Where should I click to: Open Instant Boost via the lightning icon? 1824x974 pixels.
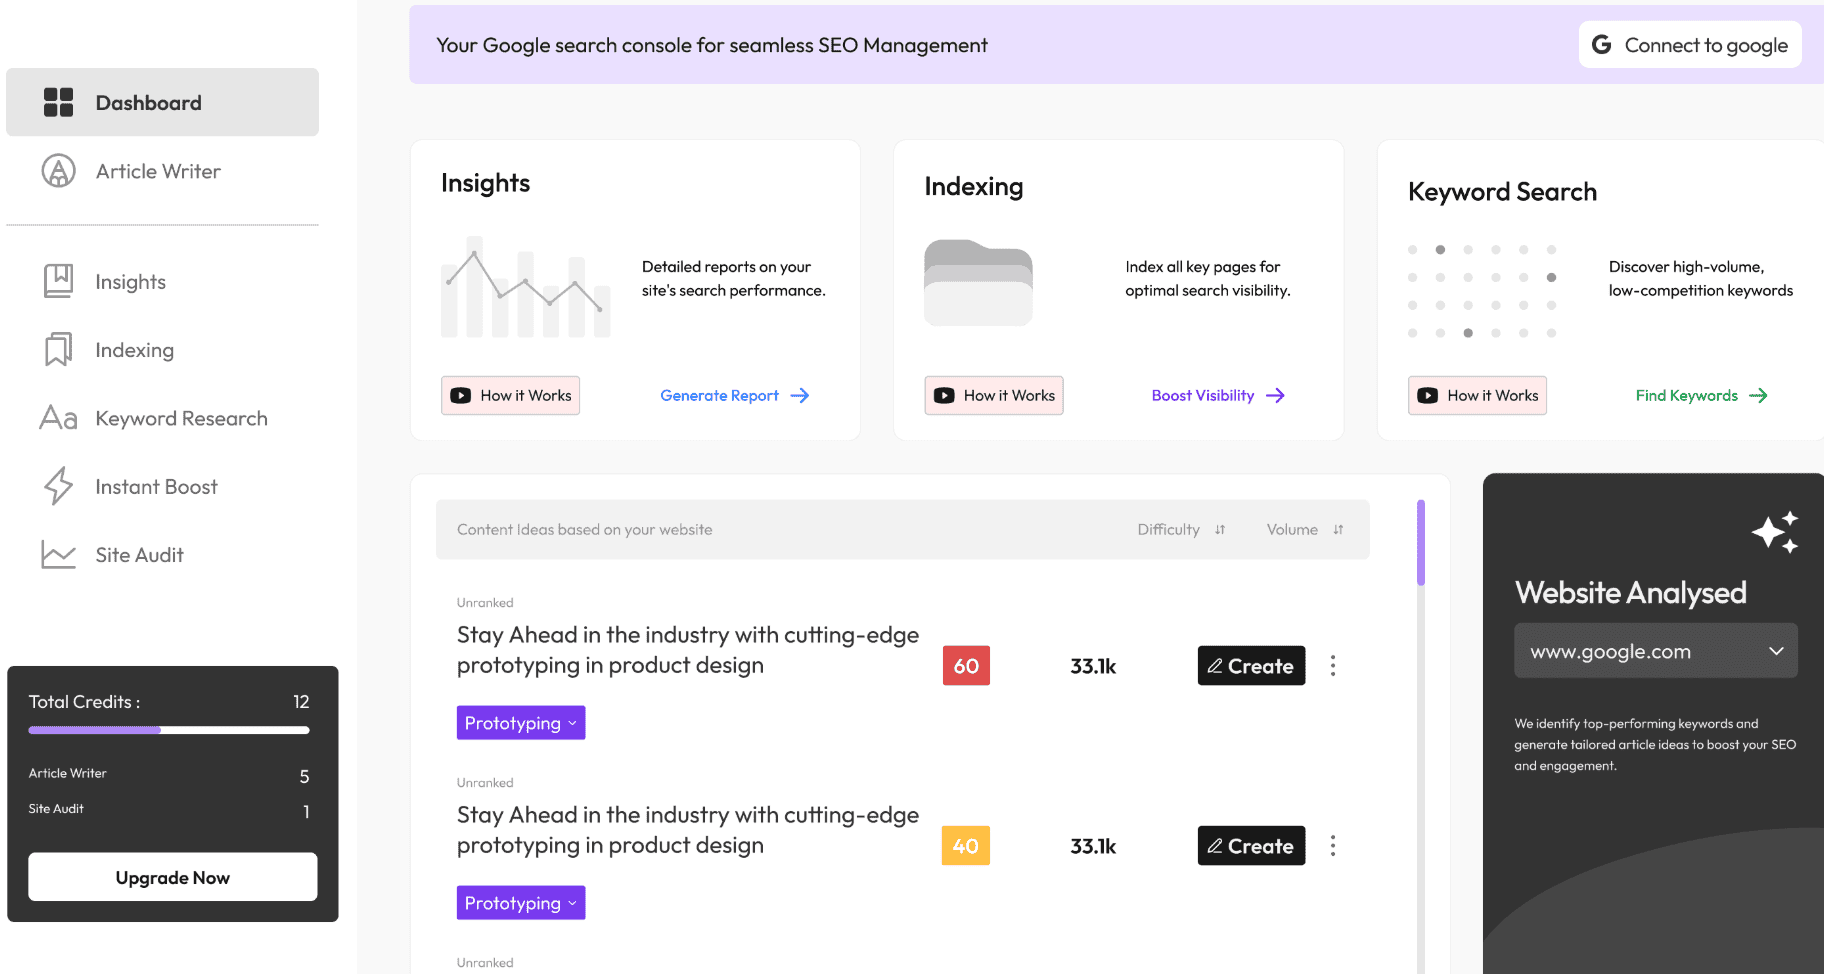[x=59, y=487]
